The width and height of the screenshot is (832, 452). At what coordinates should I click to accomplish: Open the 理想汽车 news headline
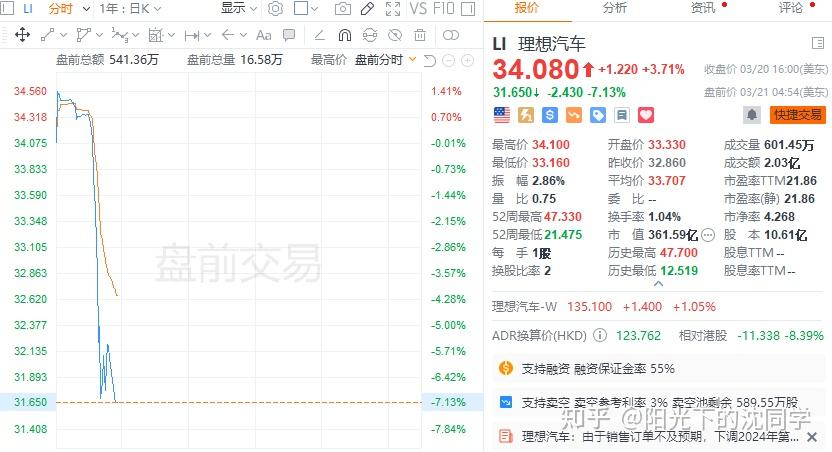(x=660, y=437)
